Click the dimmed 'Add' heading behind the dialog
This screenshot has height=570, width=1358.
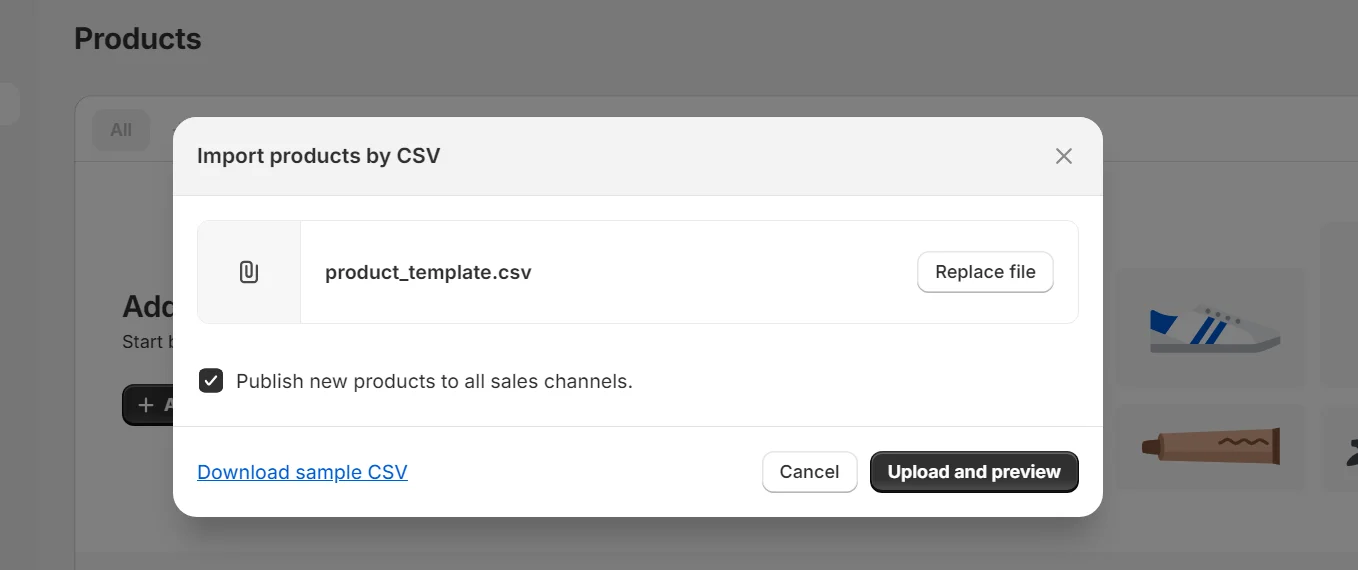click(x=148, y=306)
